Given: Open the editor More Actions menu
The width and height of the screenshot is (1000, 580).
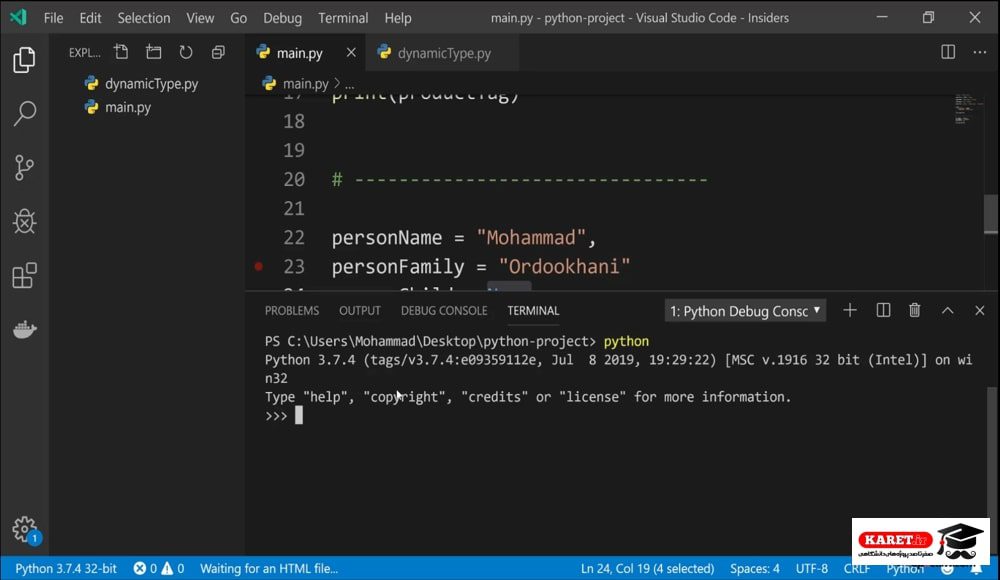Looking at the screenshot, I should point(980,52).
